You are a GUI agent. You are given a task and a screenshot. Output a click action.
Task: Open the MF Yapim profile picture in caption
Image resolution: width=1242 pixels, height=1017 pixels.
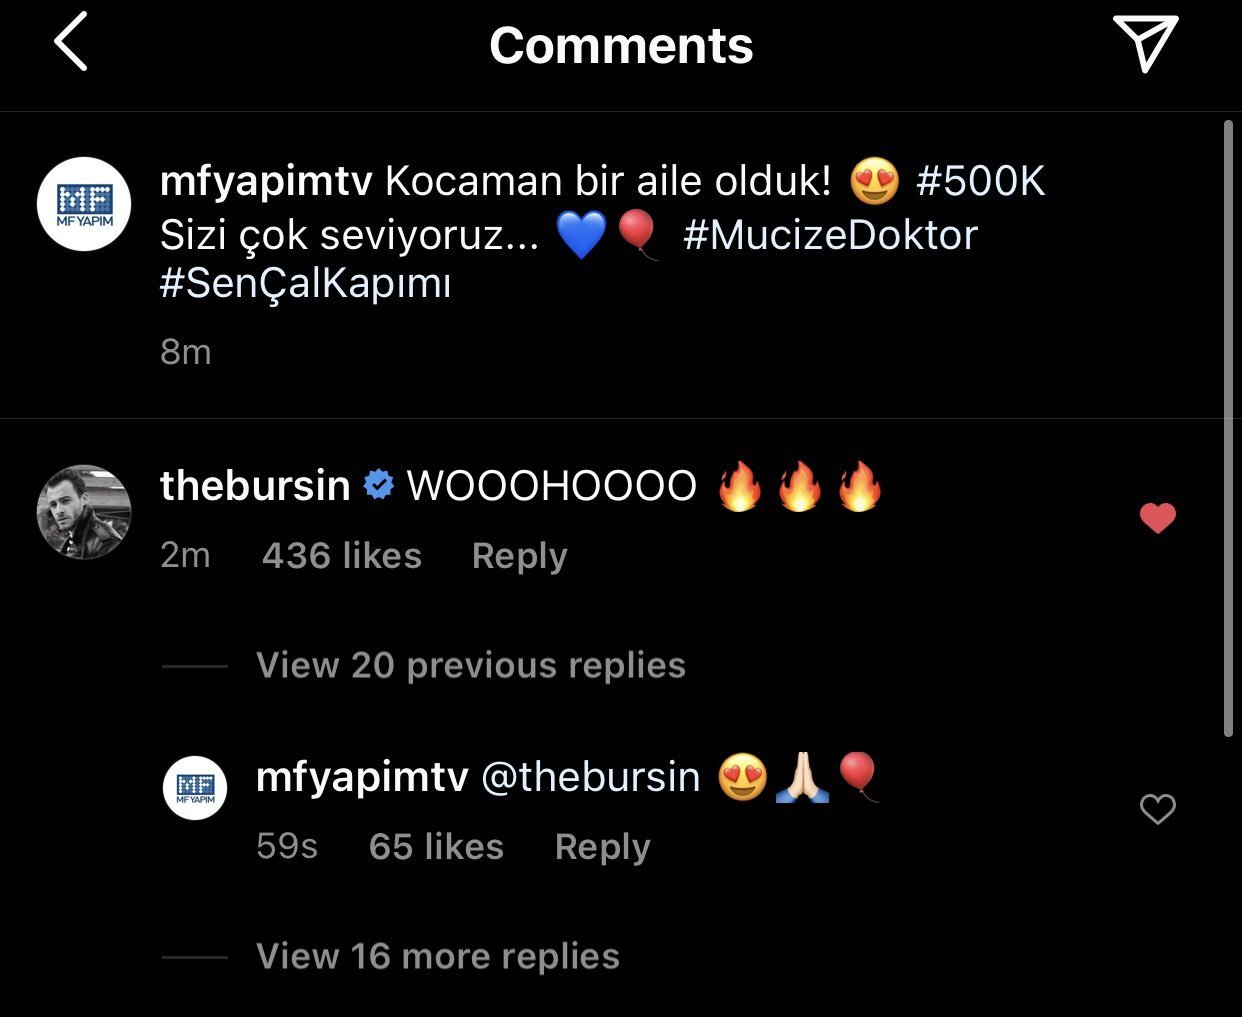click(x=85, y=204)
